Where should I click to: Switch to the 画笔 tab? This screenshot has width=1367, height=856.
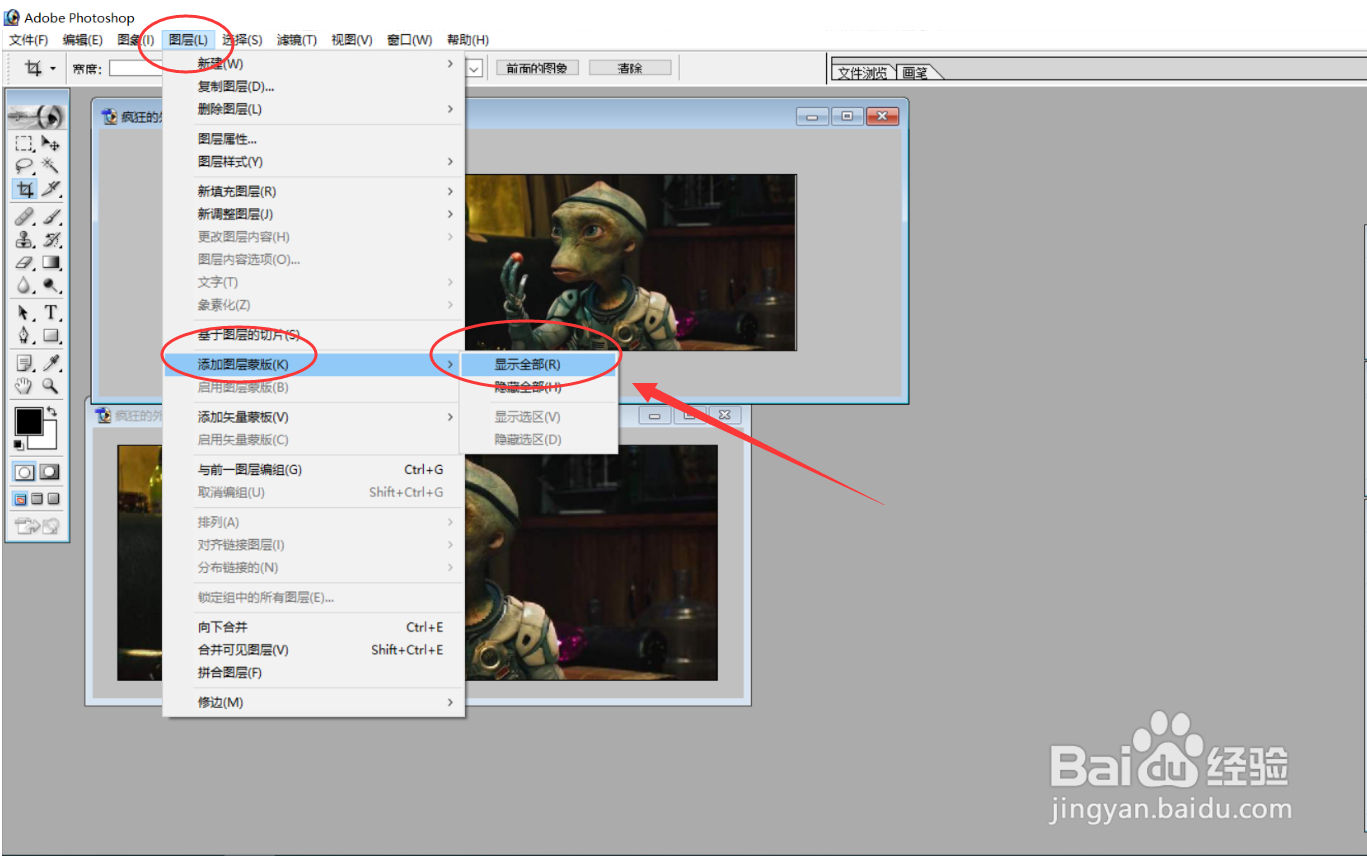click(x=915, y=73)
